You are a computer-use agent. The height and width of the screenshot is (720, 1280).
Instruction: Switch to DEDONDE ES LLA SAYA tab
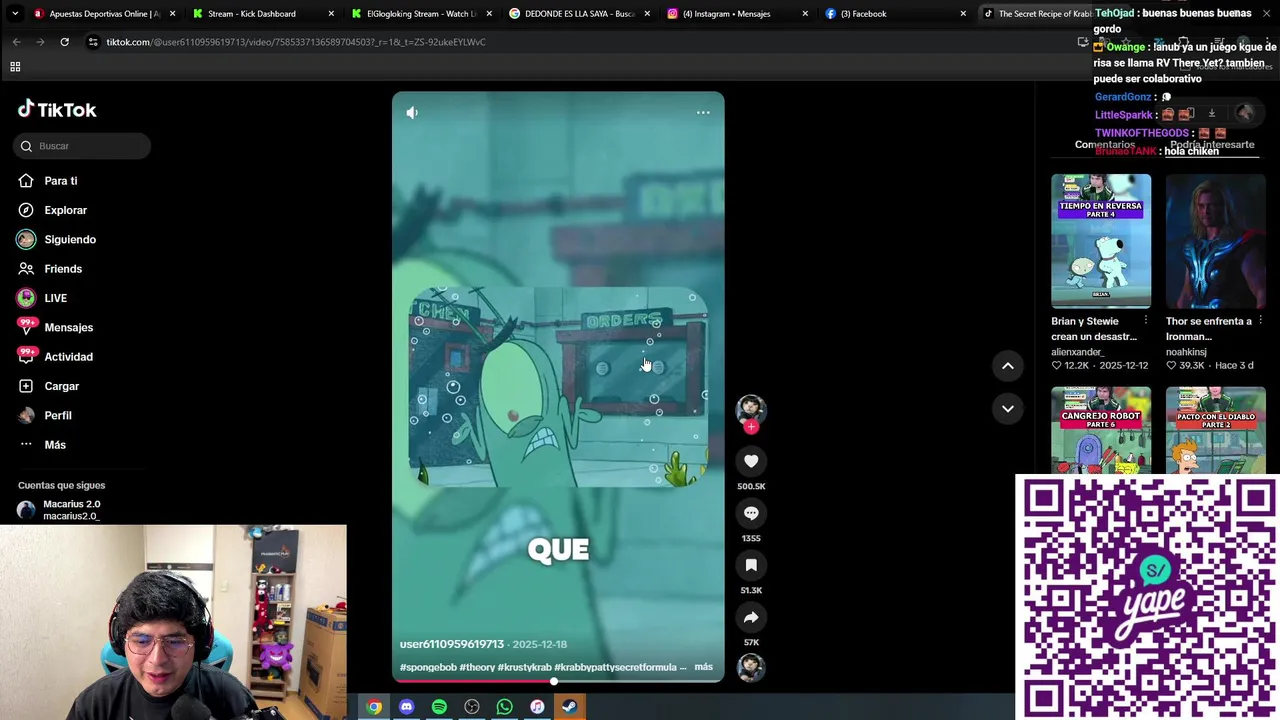pos(579,14)
